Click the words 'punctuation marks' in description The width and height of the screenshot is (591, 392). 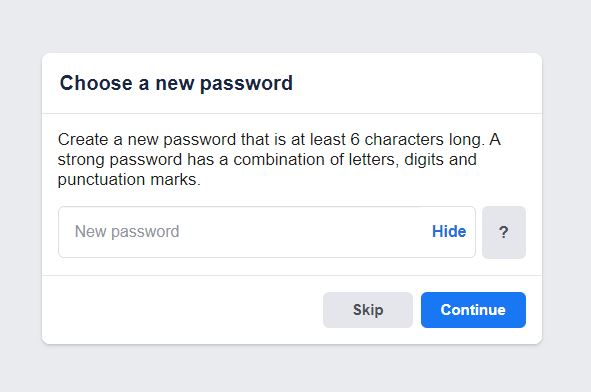tap(127, 180)
